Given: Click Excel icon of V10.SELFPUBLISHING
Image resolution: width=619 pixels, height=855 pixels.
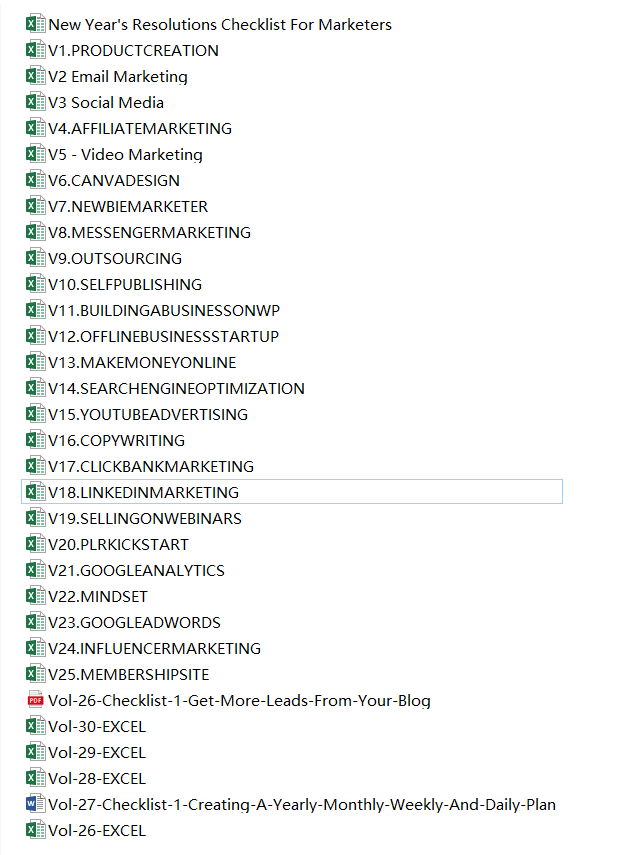Looking at the screenshot, I should pyautogui.click(x=35, y=284).
